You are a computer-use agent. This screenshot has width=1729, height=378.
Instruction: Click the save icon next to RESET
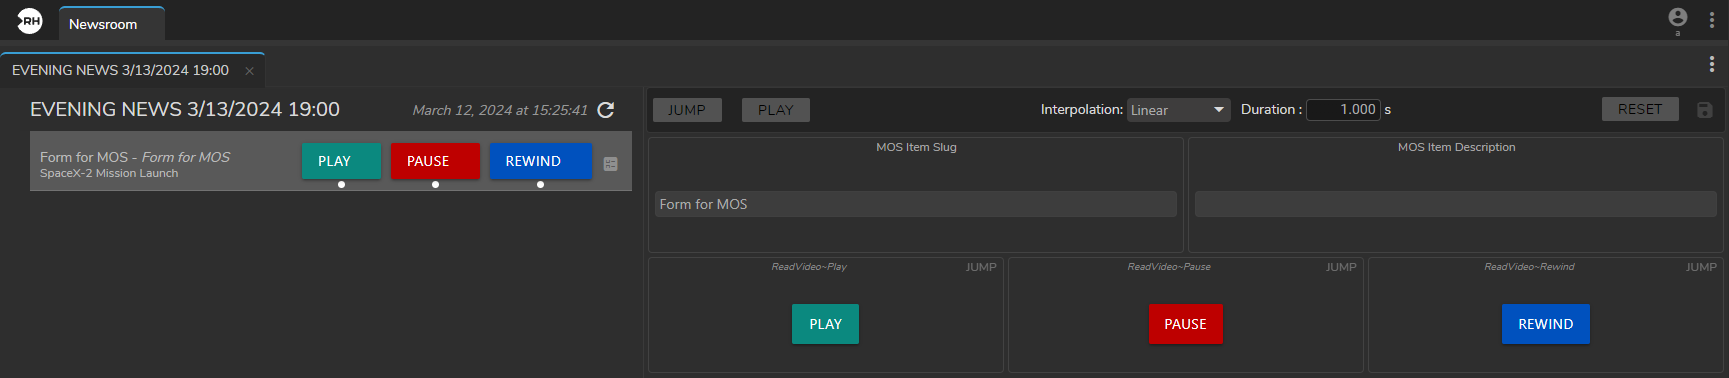point(1705,110)
